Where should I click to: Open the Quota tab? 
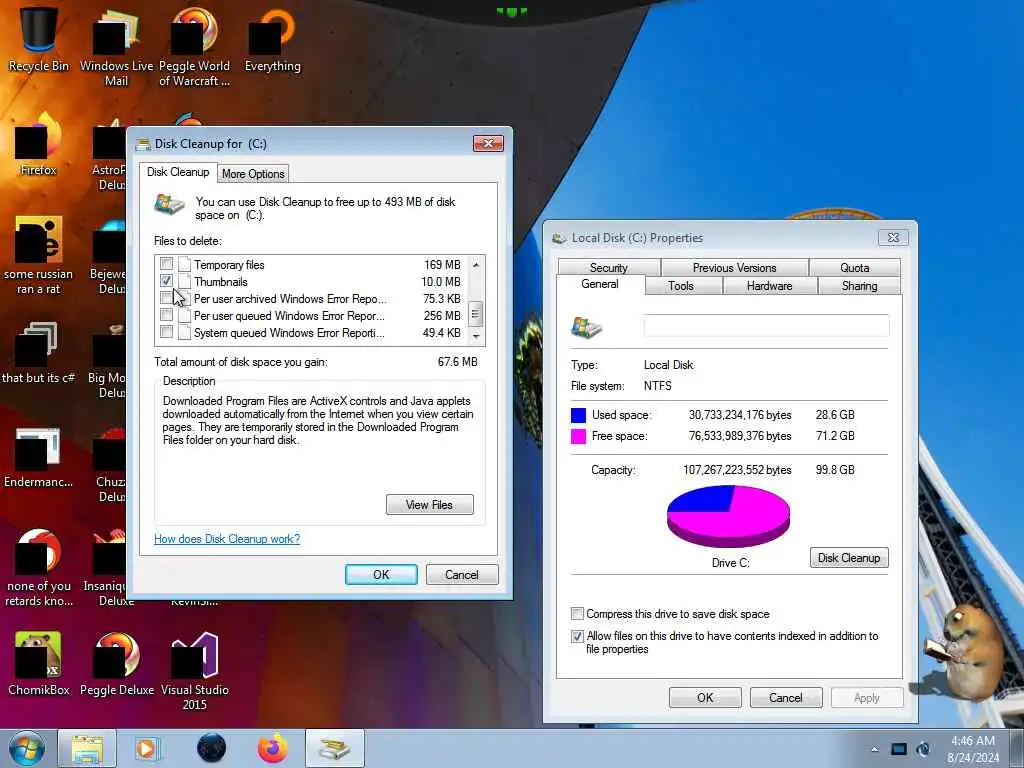[x=854, y=268]
